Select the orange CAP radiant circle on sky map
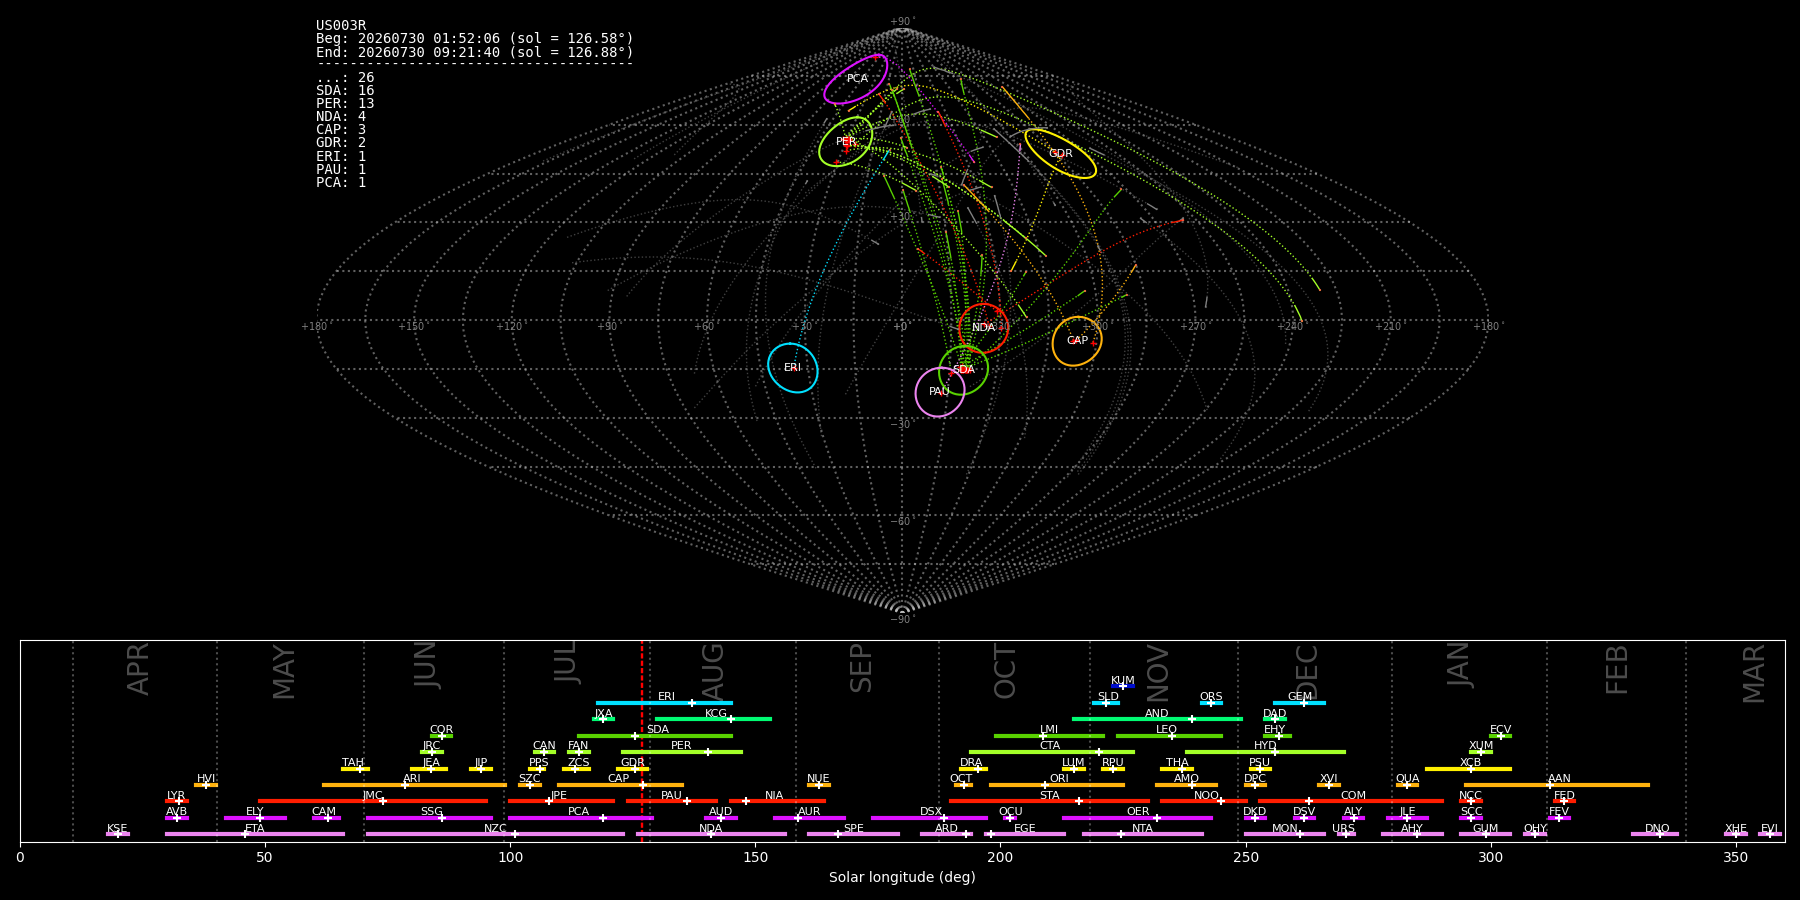The height and width of the screenshot is (900, 1800). (x=1077, y=341)
